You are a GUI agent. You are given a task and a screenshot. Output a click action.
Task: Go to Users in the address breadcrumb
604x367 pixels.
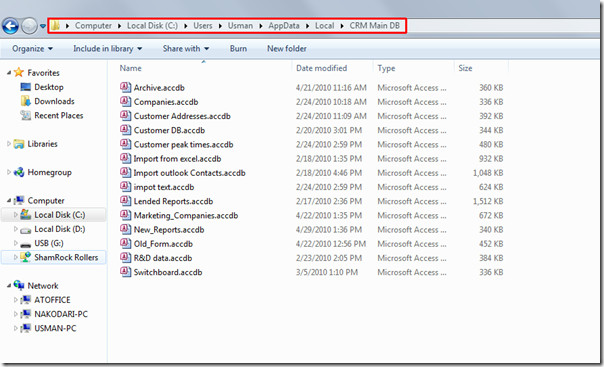[x=203, y=26]
